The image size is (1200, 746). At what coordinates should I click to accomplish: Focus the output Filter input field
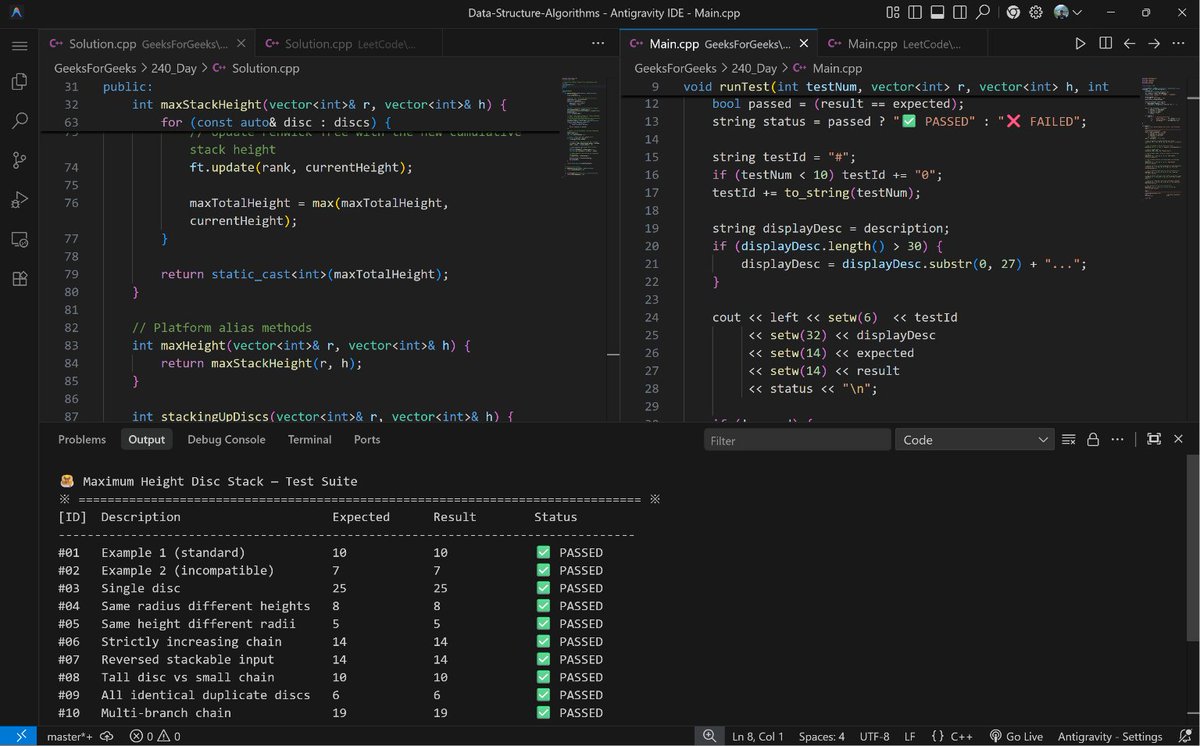pyautogui.click(x=797, y=440)
